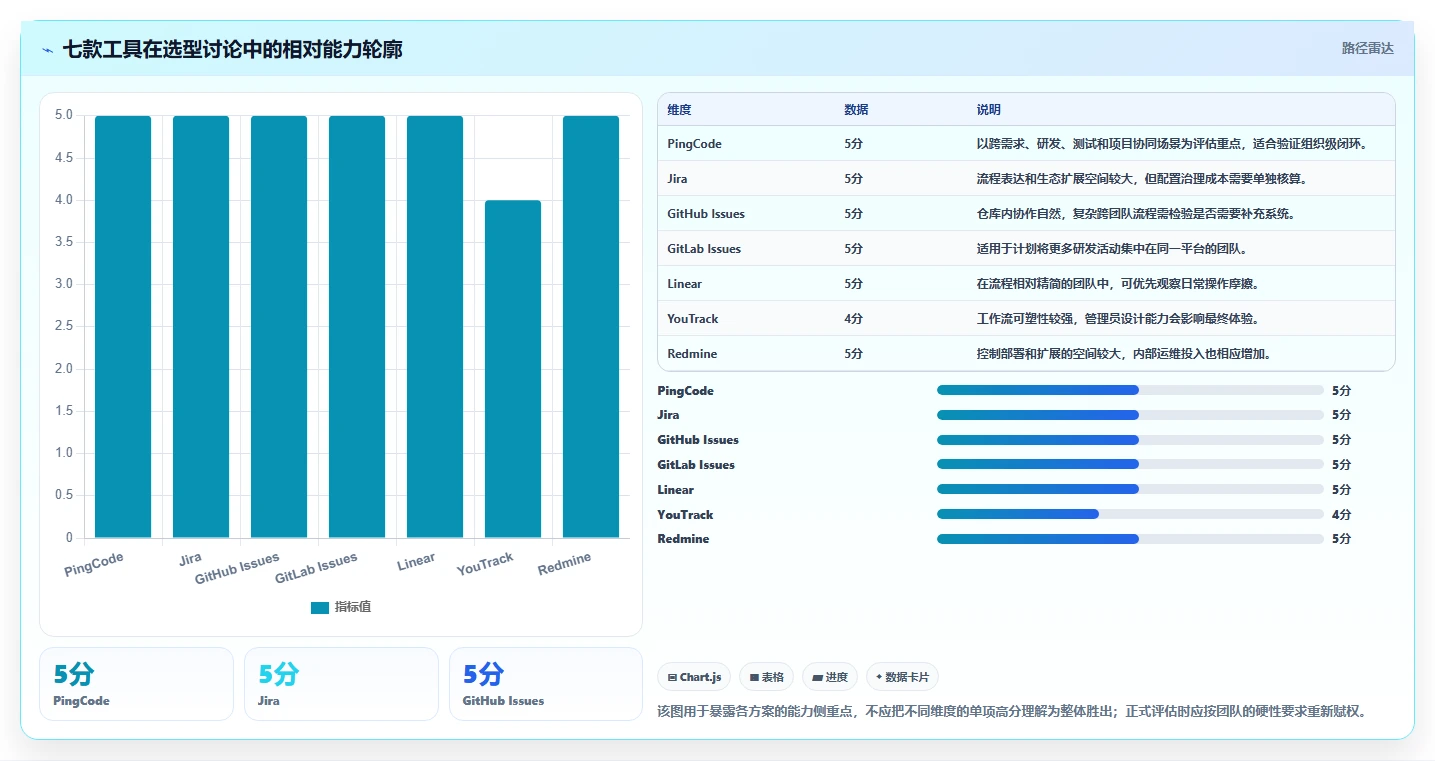Click the GitLab Issues label on the chart x-axis
The width and height of the screenshot is (1435, 761).
[x=316, y=568]
